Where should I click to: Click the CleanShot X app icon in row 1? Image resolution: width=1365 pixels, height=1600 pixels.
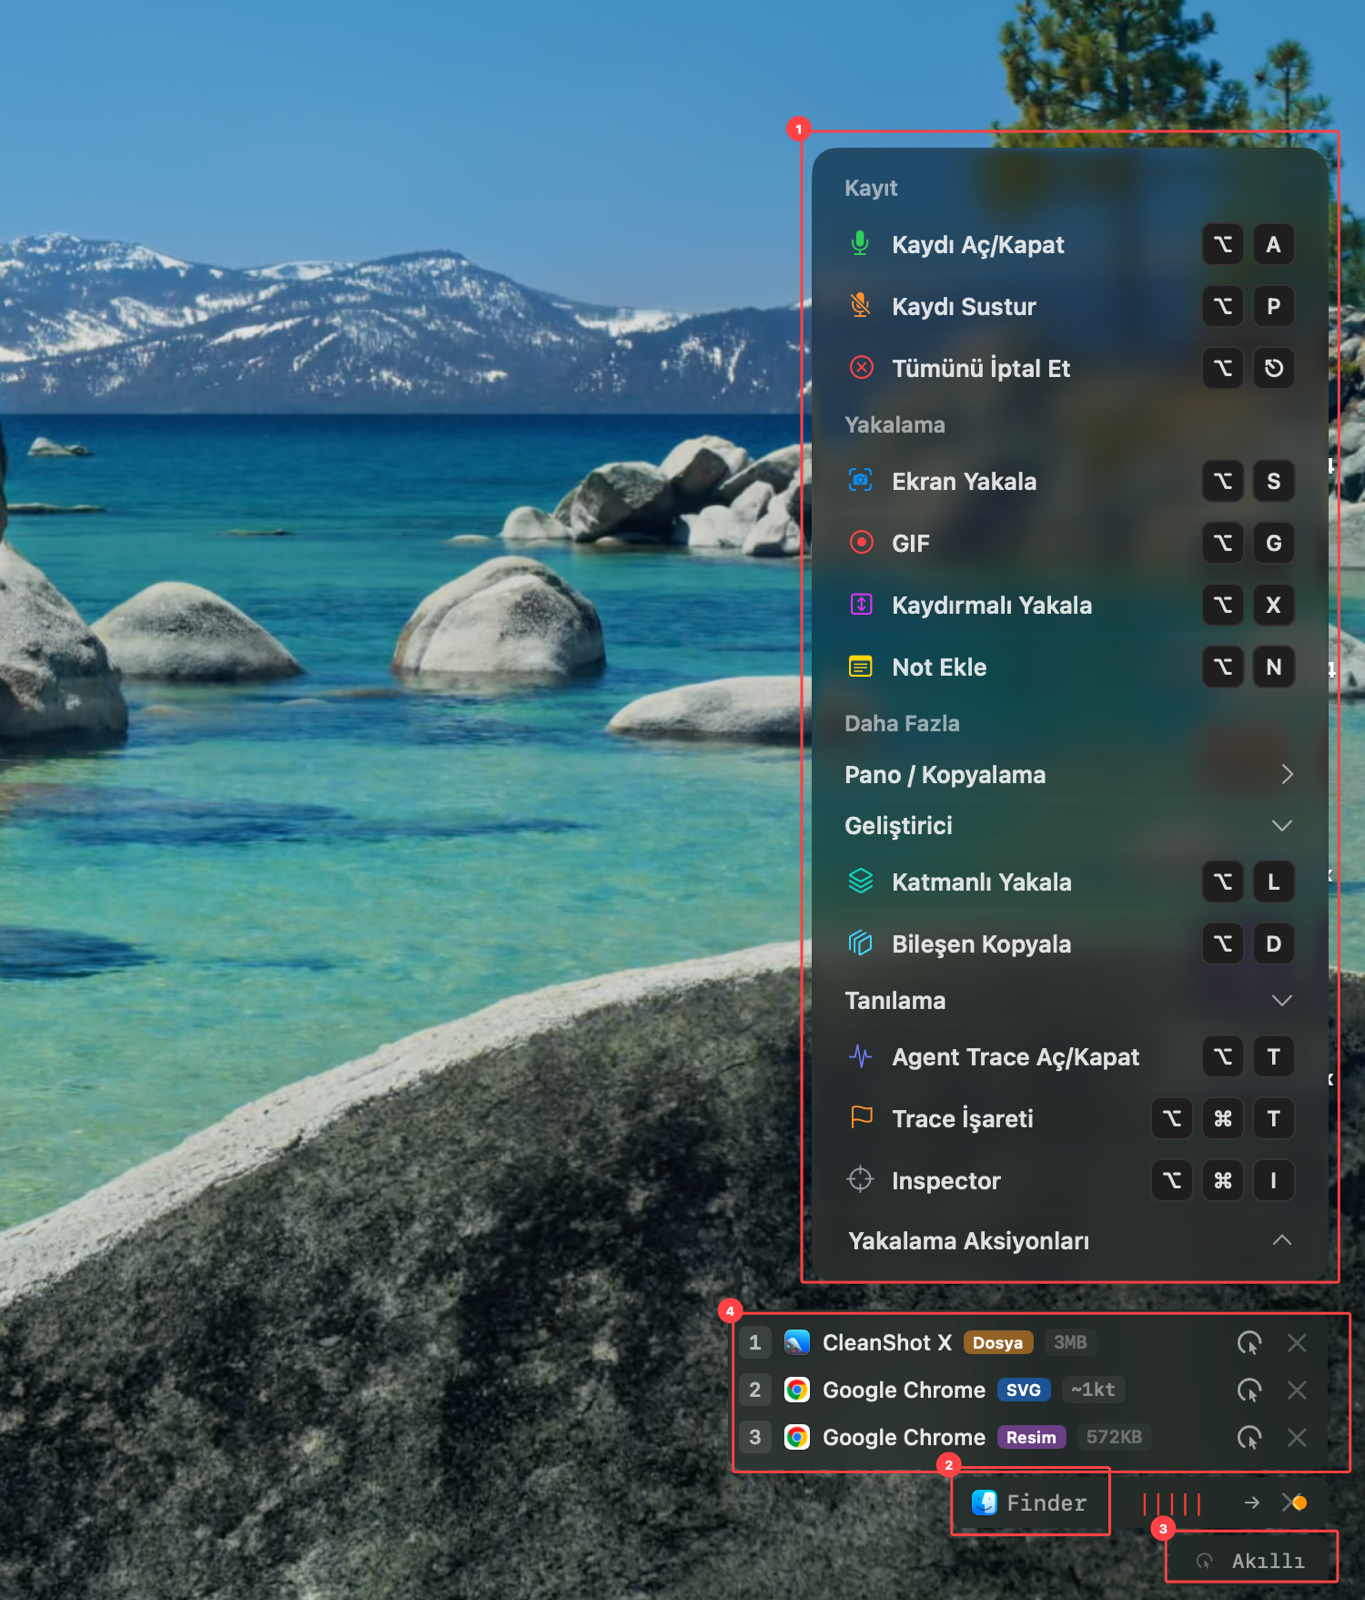point(797,1342)
